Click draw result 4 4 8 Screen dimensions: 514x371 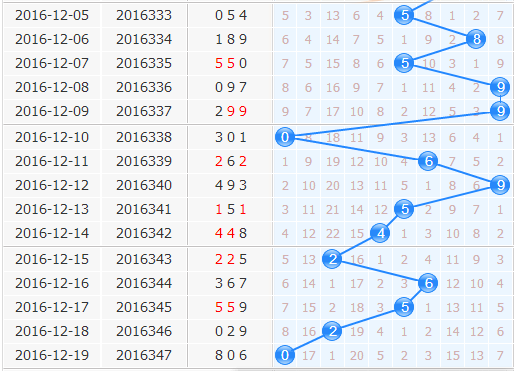tap(231, 233)
